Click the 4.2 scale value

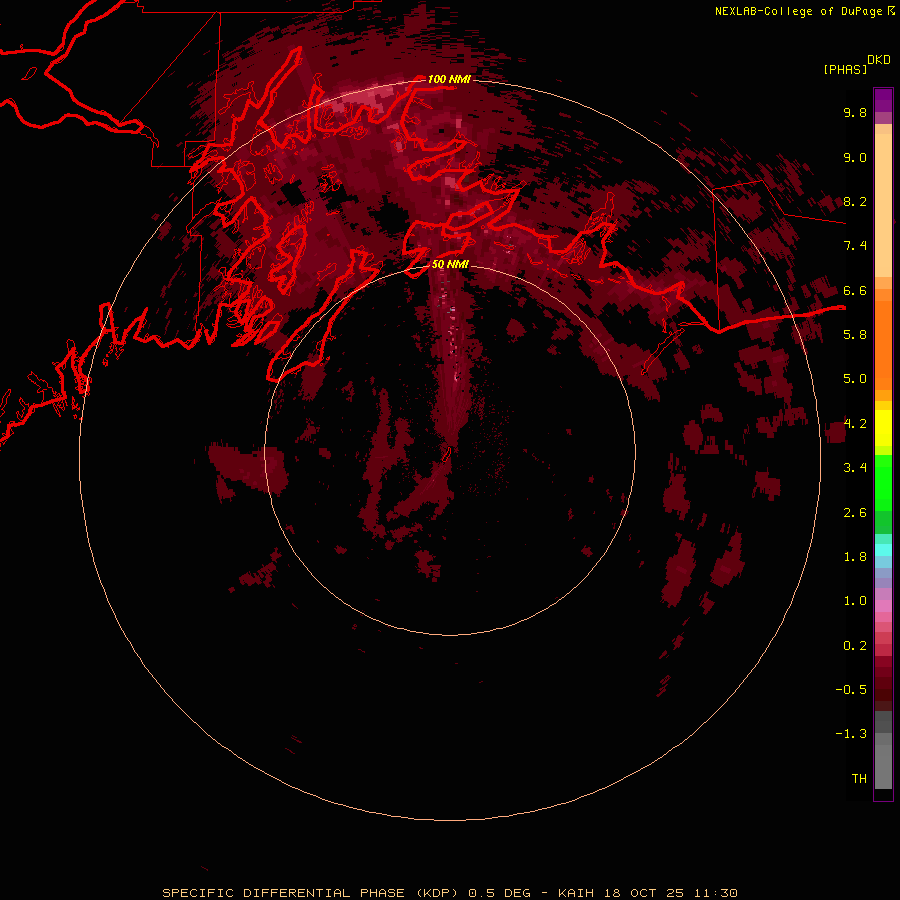[855, 424]
